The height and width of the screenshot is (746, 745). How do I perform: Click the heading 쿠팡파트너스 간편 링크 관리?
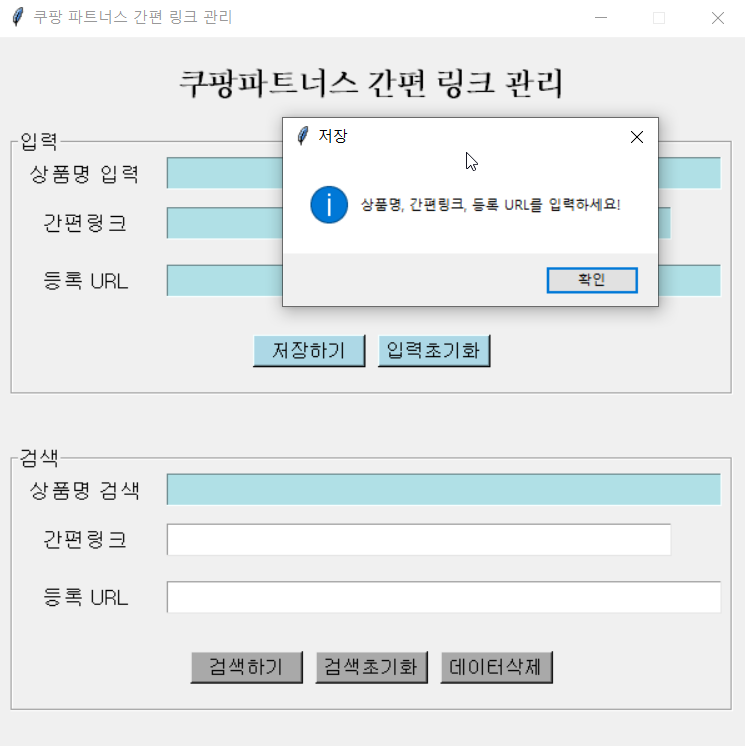pyautogui.click(x=371, y=83)
